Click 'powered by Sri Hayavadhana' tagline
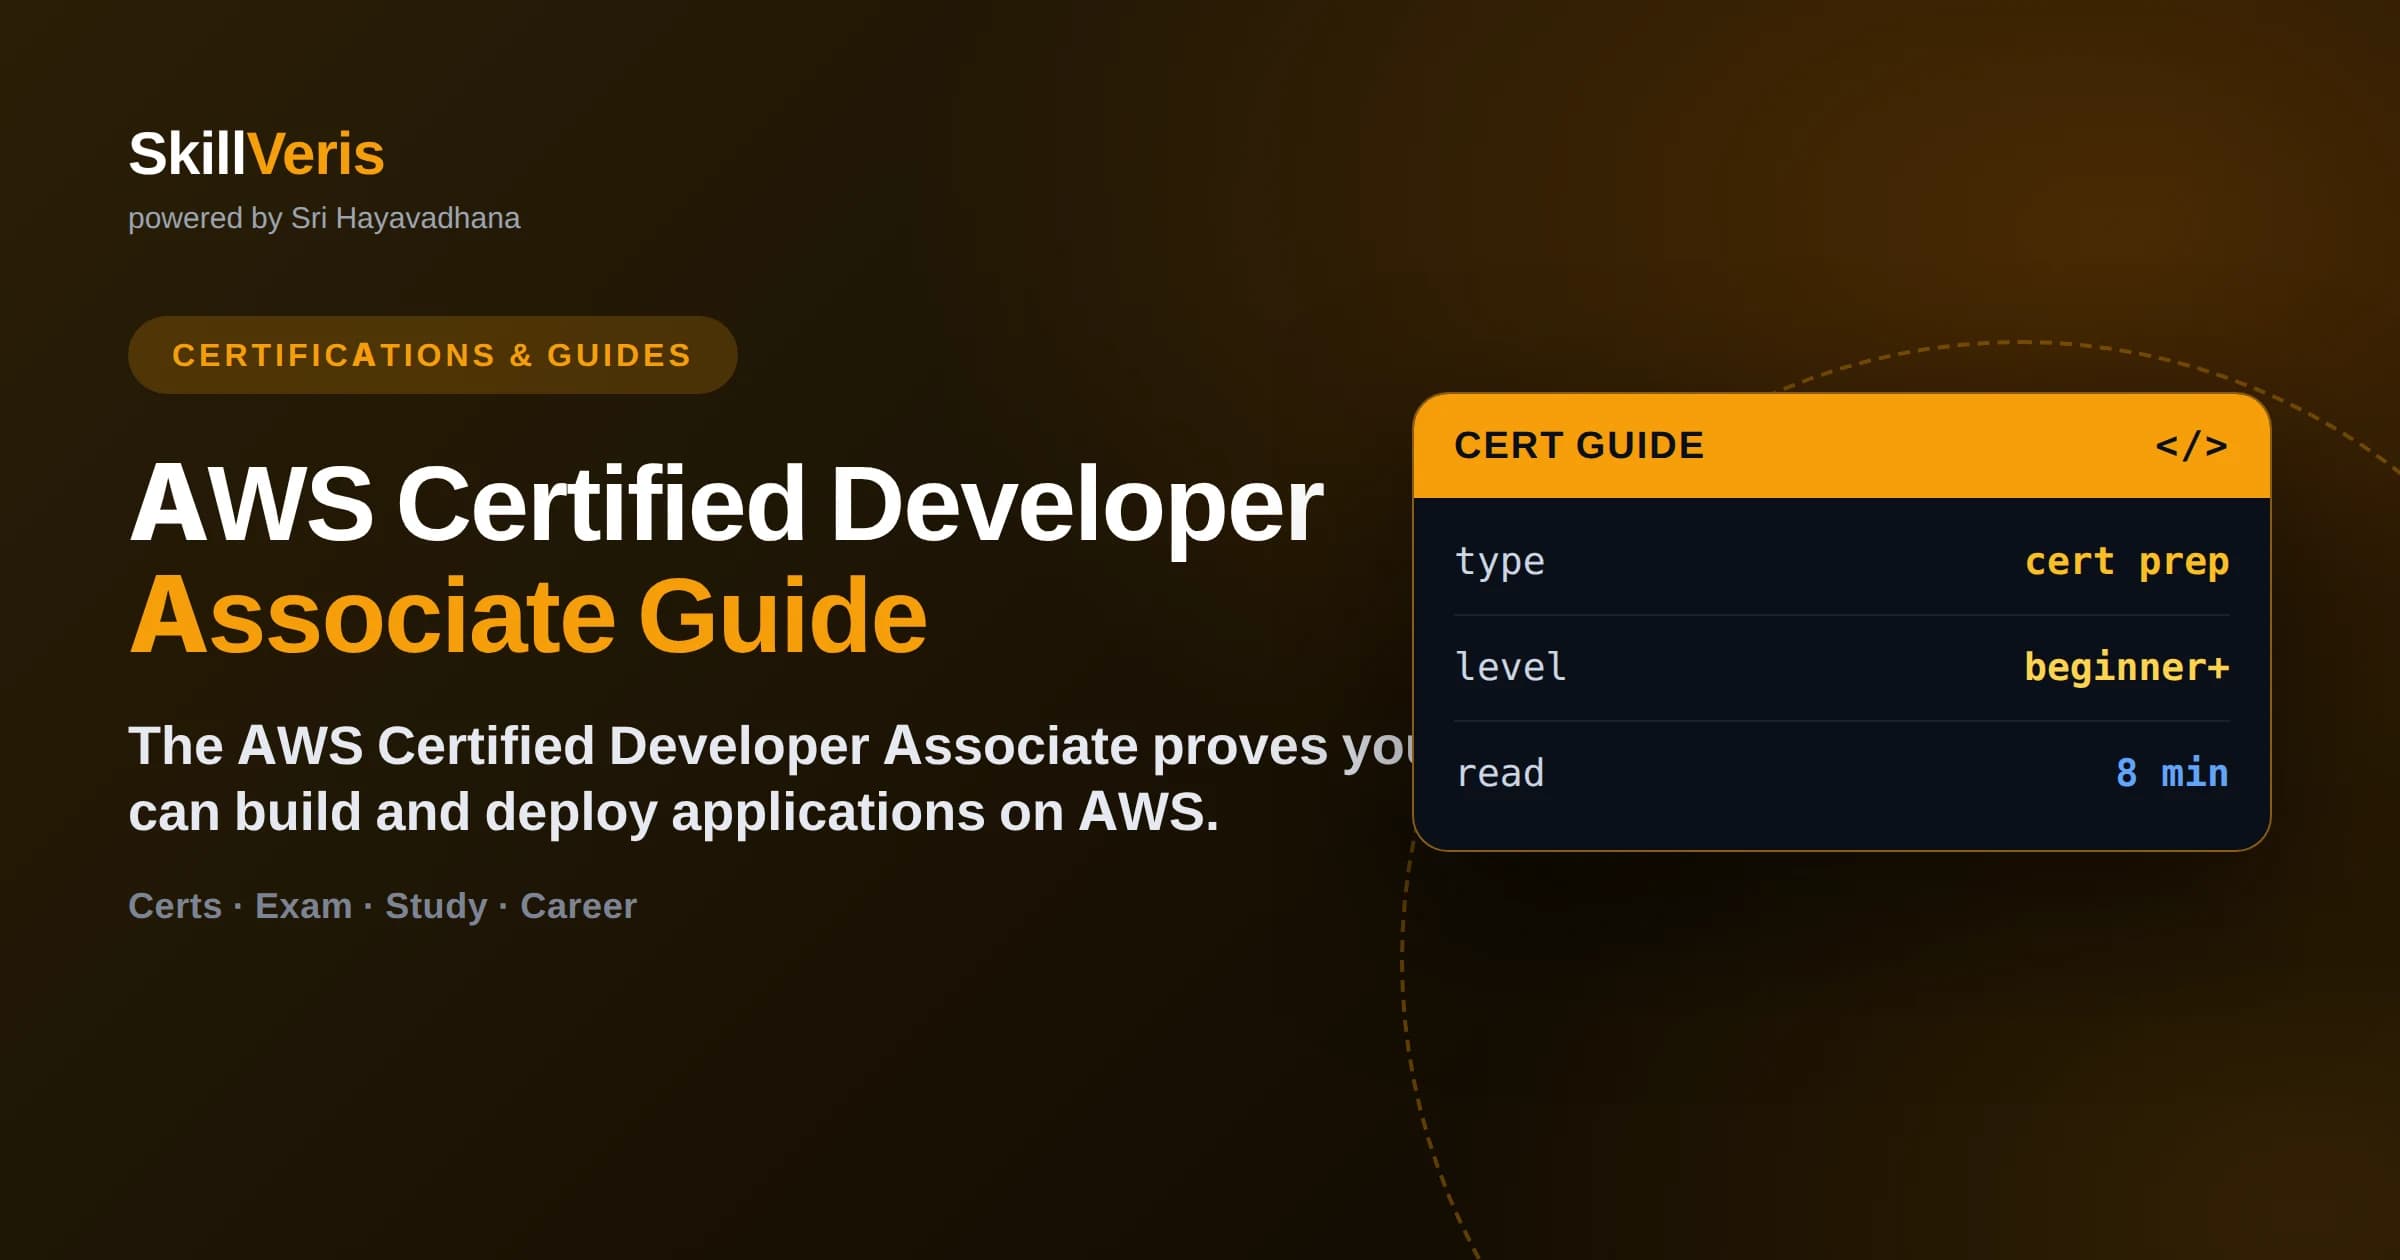This screenshot has height=1260, width=2400. tap(324, 218)
